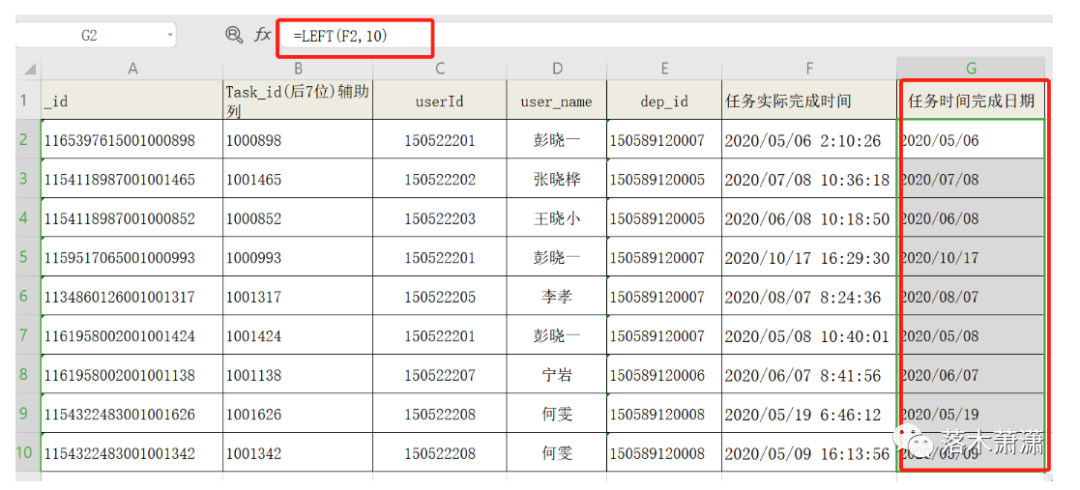Select the 2020/08/07 date cell in column G
This screenshot has height=490, width=1080.
point(971,297)
